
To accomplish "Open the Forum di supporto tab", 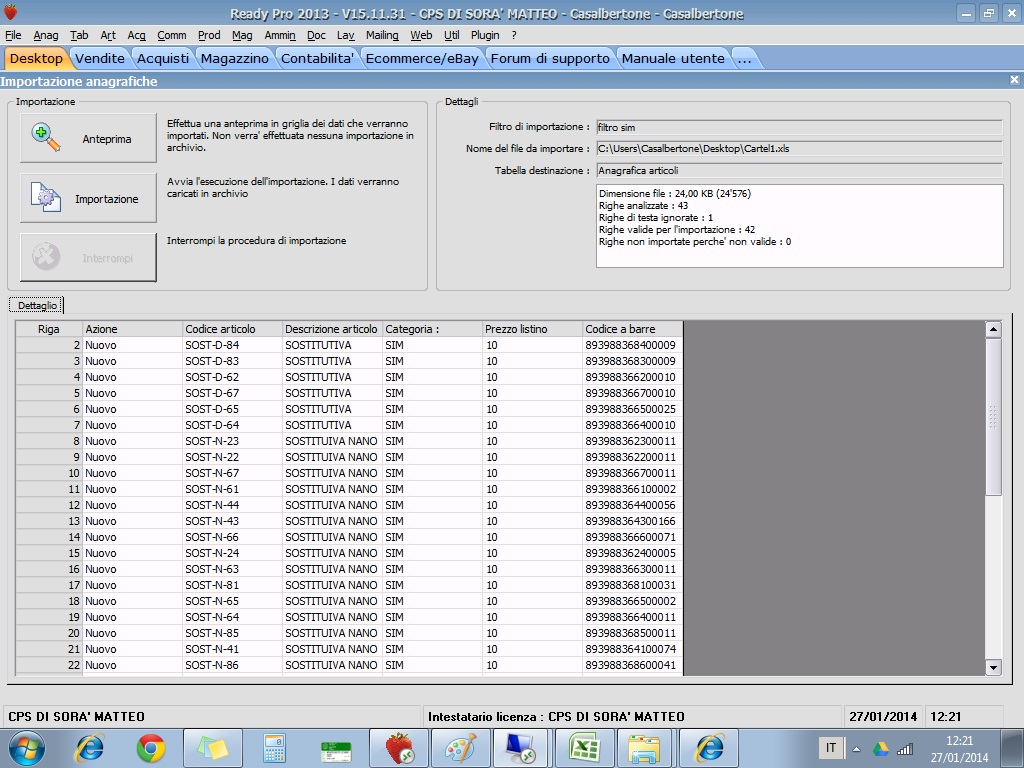I will pyautogui.click(x=550, y=58).
